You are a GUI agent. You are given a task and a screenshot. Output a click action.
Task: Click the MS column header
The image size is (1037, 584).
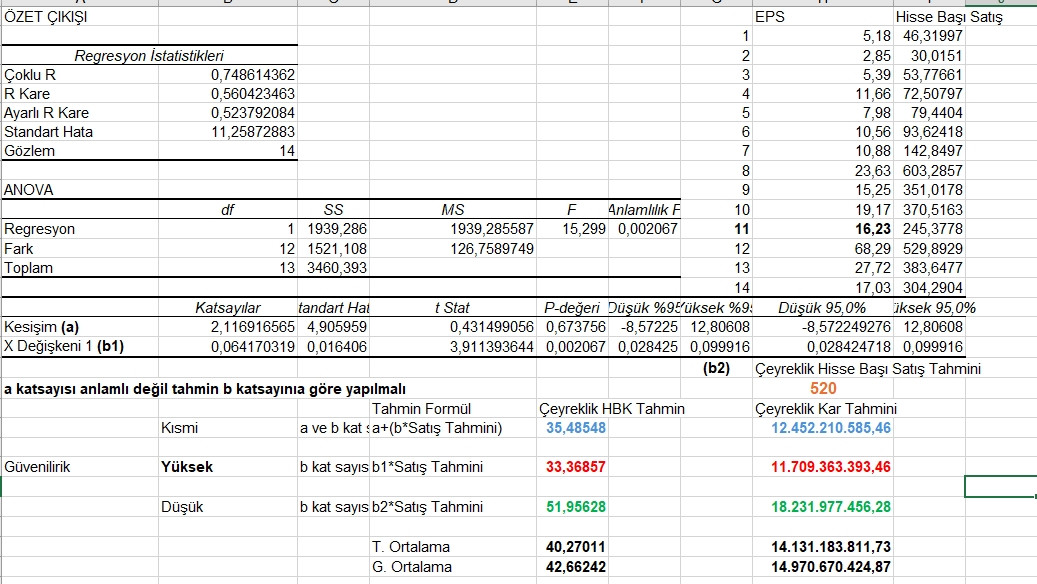[452, 210]
